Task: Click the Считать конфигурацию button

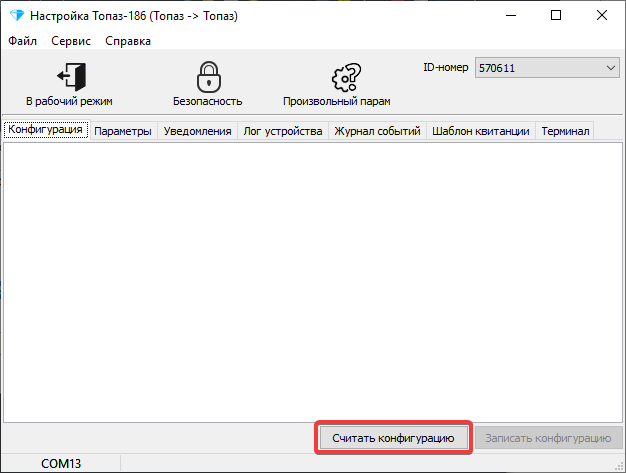Action: click(393, 438)
